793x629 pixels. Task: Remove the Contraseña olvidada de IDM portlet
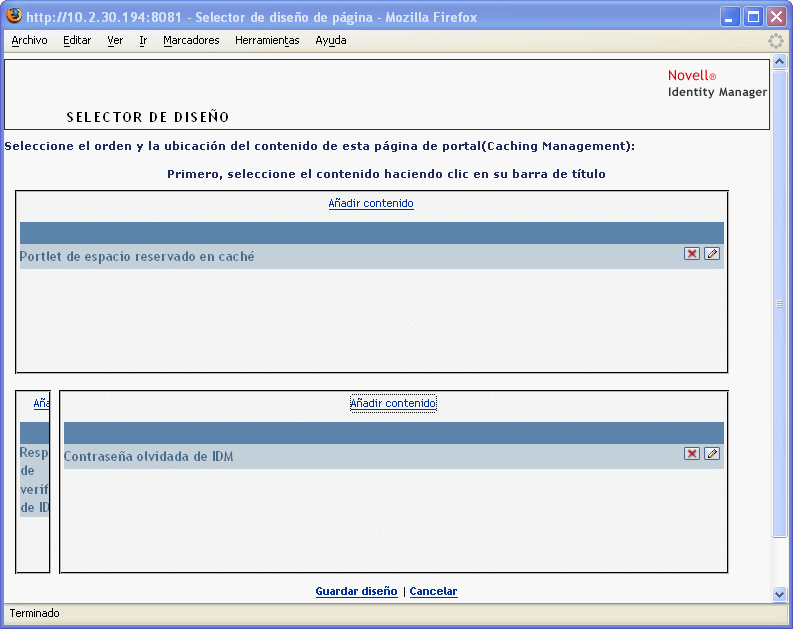tap(691, 454)
